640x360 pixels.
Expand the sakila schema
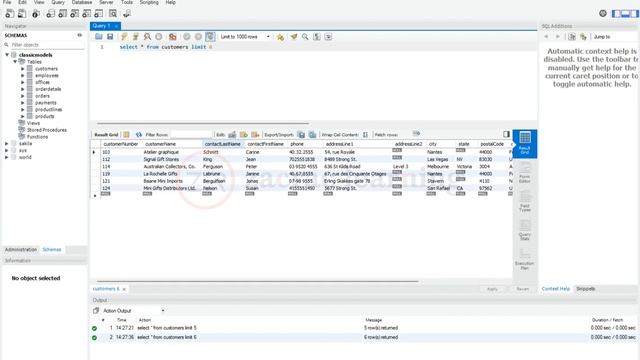(x=7, y=144)
